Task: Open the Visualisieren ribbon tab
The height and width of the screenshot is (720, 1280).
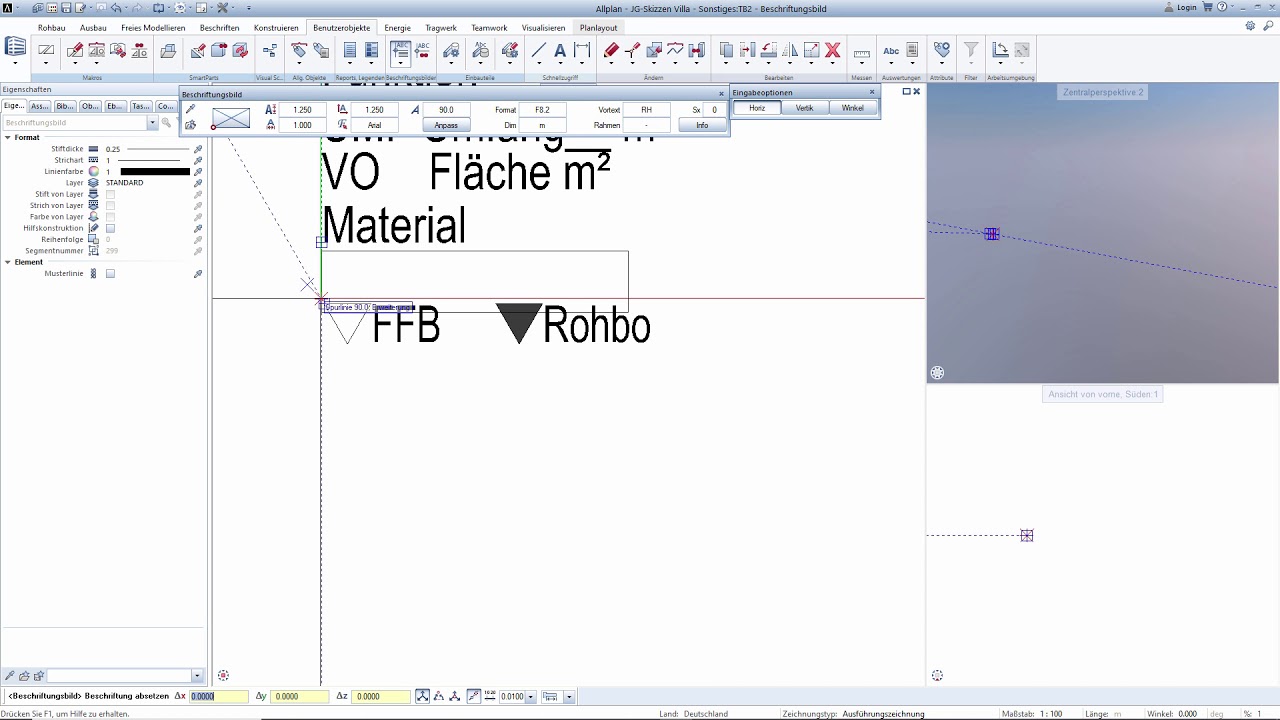Action: click(x=543, y=28)
